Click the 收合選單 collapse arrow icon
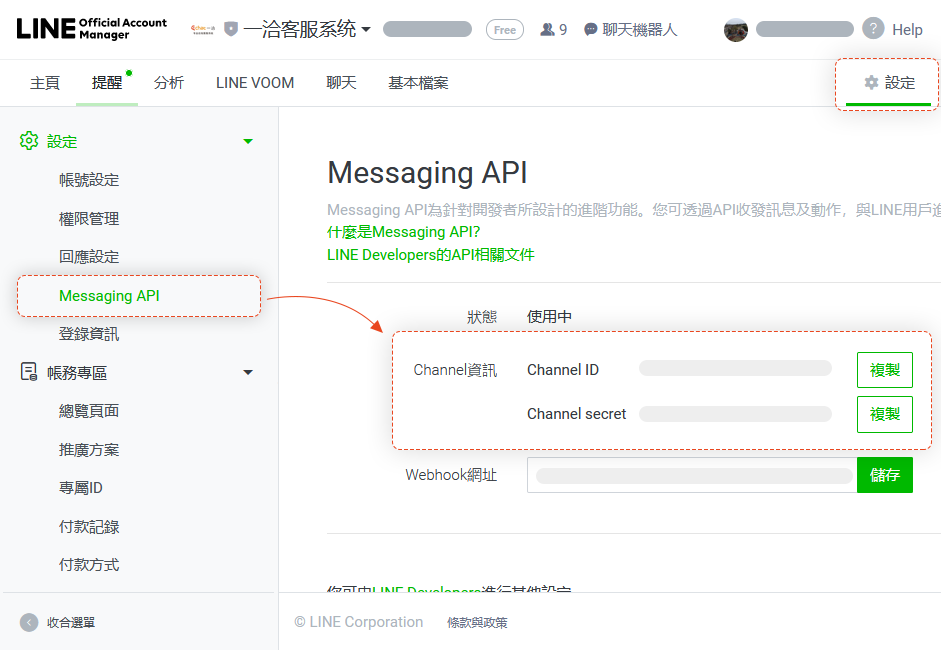 point(29,622)
